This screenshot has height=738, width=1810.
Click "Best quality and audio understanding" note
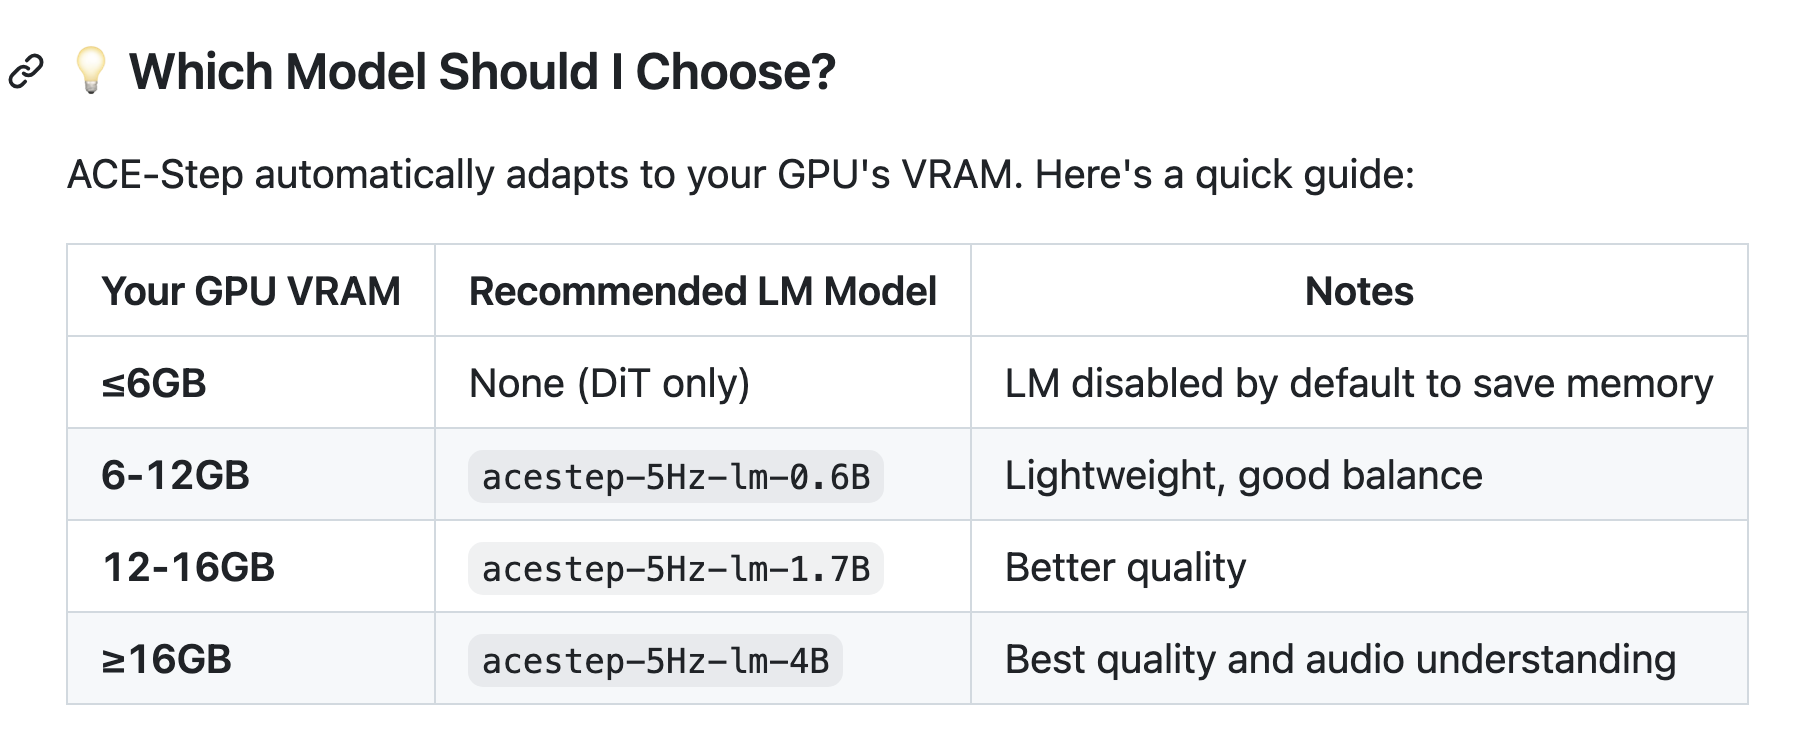[1340, 660]
